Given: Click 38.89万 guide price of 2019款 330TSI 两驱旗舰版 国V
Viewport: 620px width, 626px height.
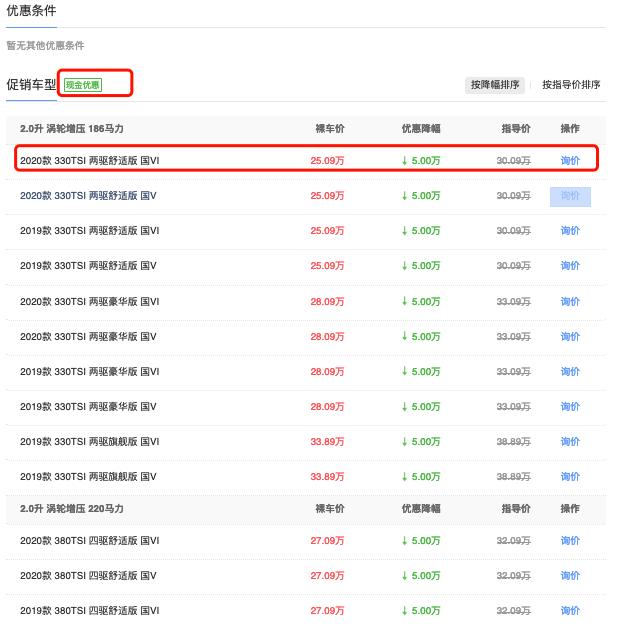Looking at the screenshot, I should [513, 477].
